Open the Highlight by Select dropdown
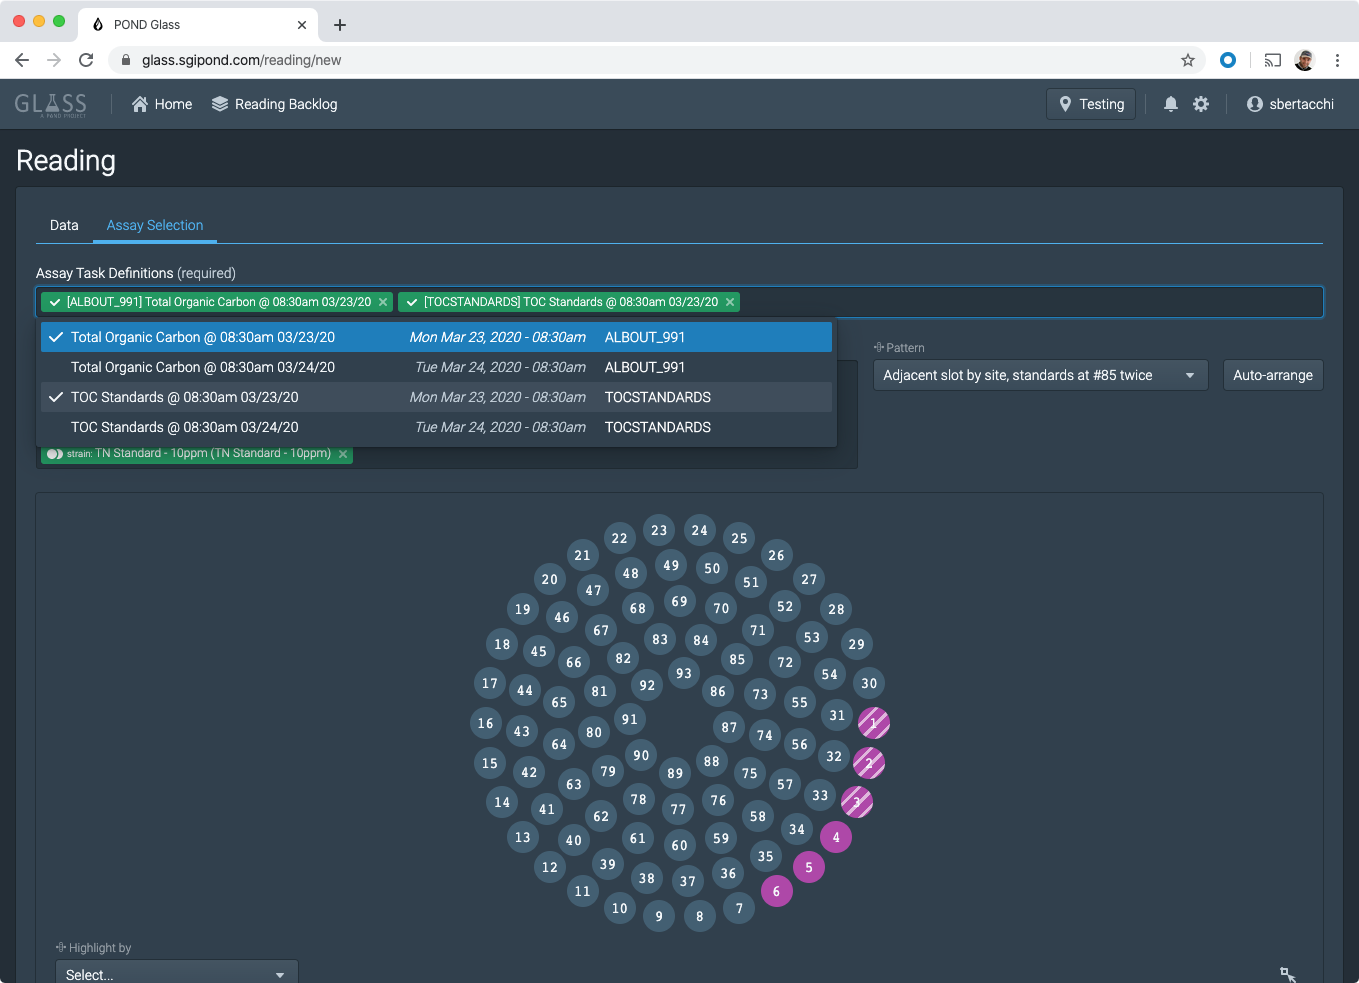 click(x=176, y=972)
